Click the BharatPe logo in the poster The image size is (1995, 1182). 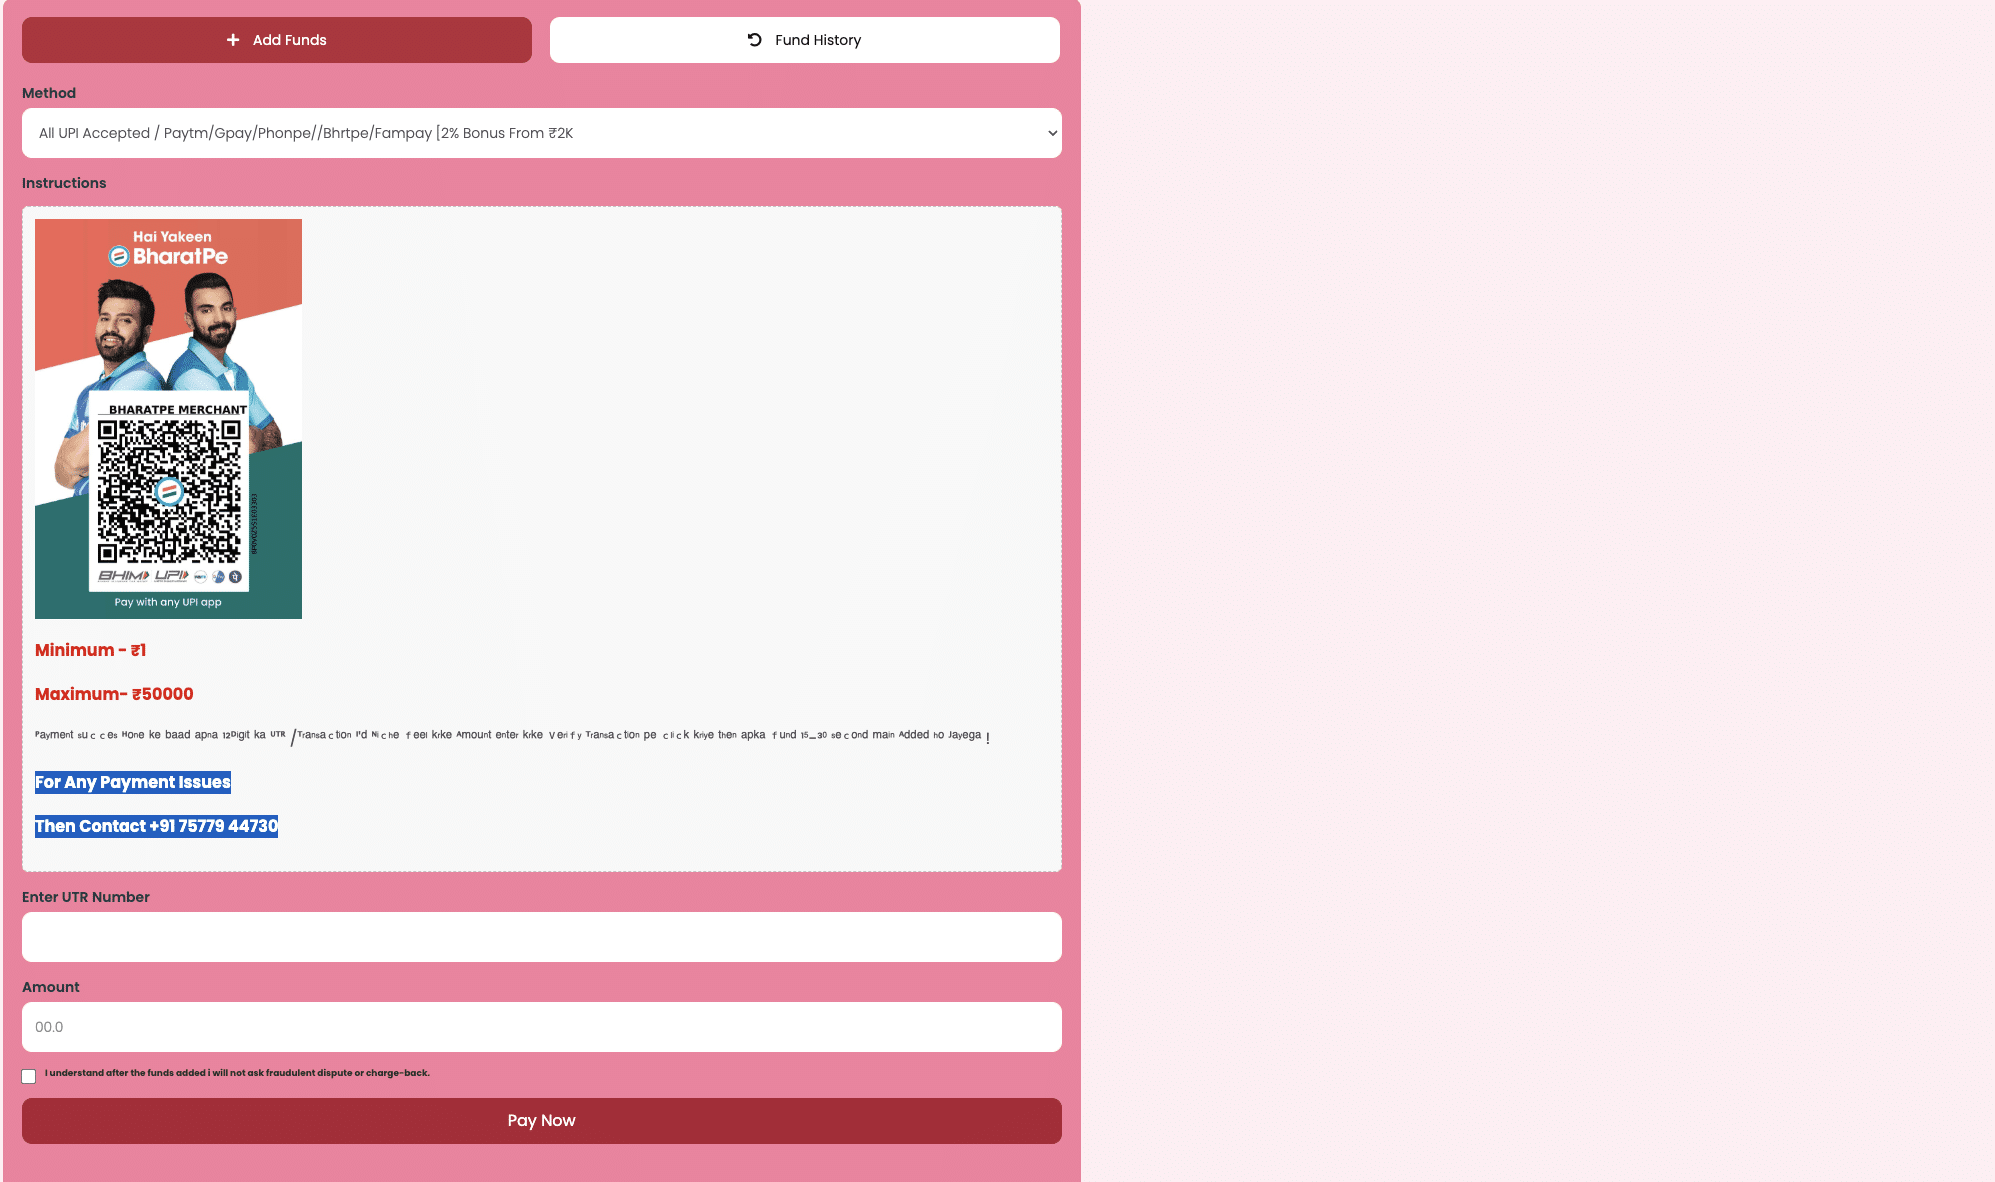tap(169, 256)
